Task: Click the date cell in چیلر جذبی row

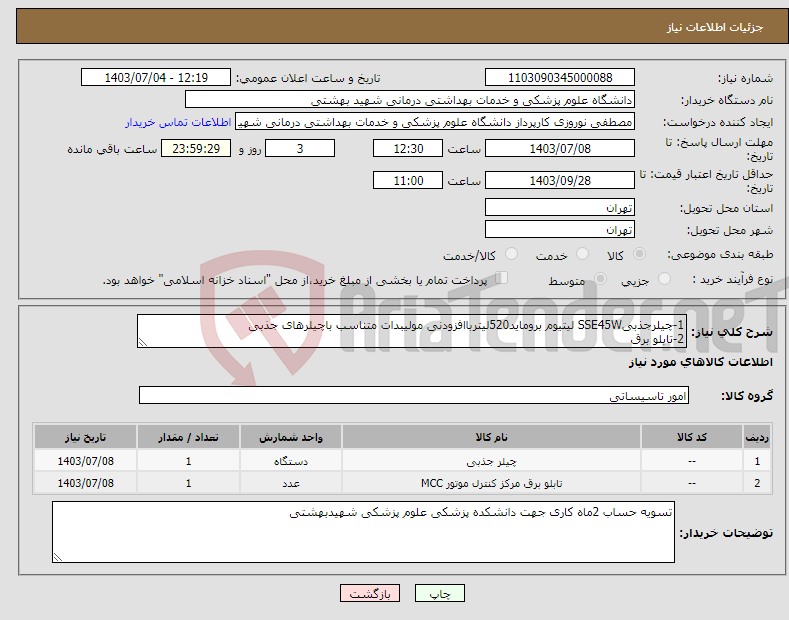Action: pyautogui.click(x=86, y=461)
